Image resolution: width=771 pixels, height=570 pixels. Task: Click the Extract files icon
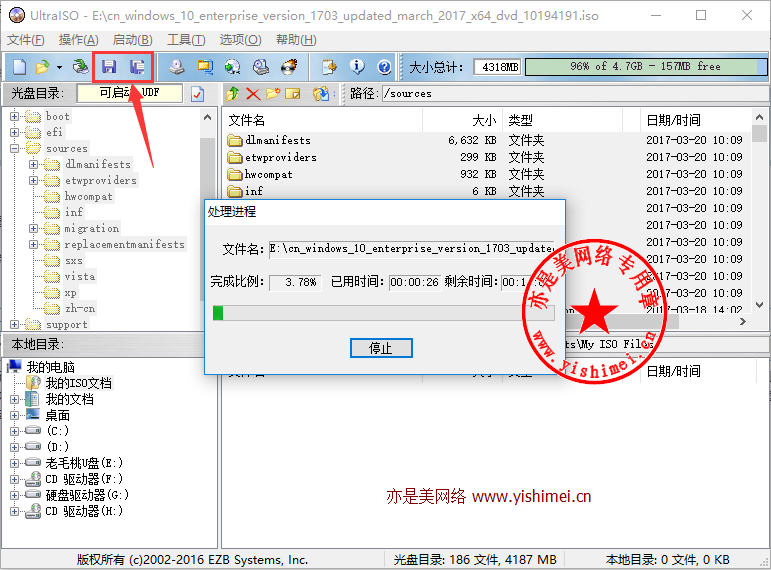pos(321,93)
